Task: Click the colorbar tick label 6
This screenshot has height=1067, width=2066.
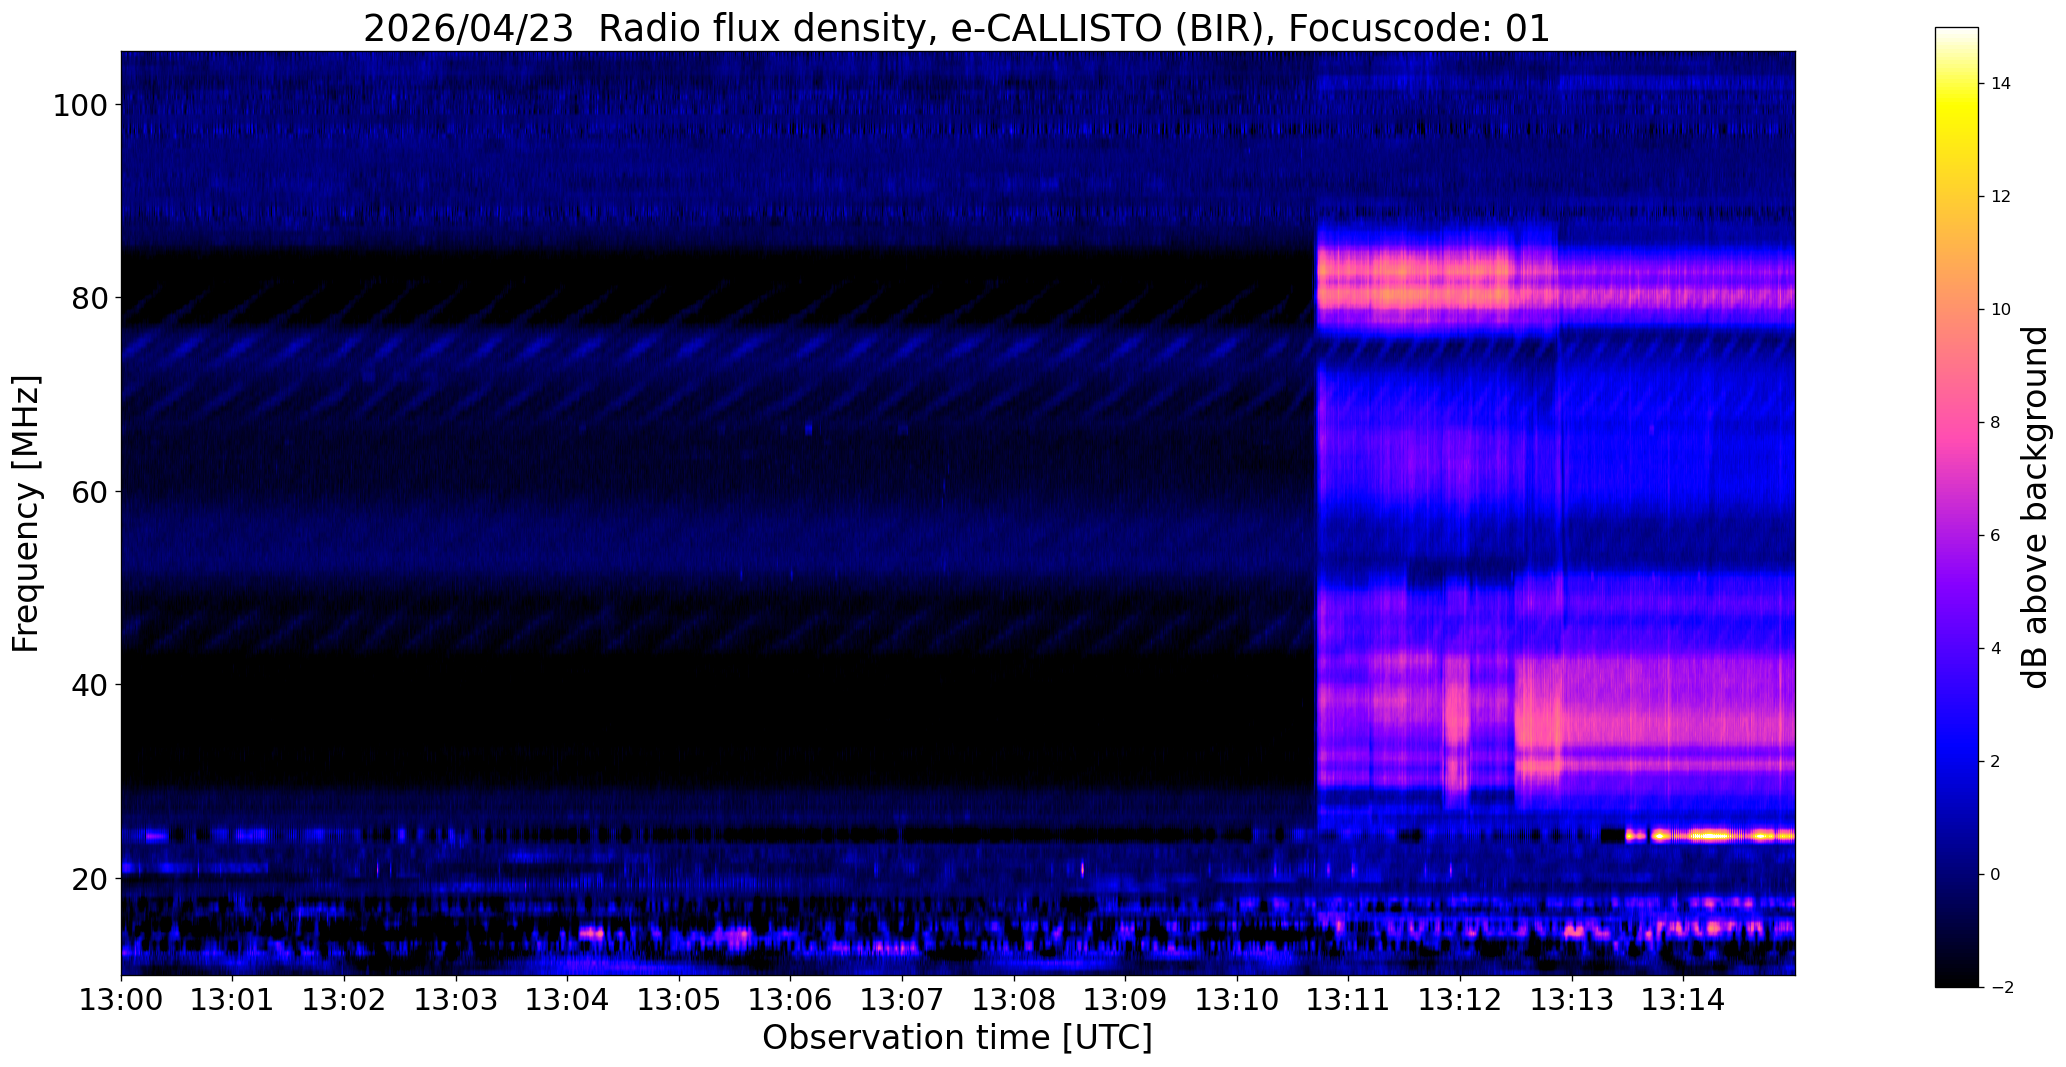Action: 1996,536
